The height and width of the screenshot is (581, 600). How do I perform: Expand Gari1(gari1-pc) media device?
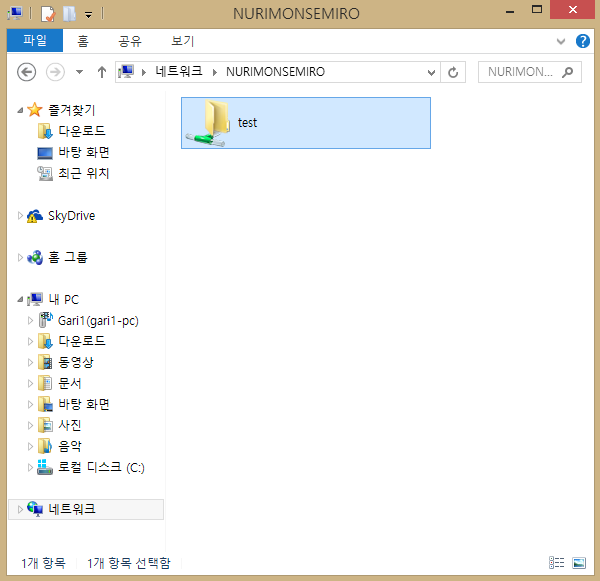pyautogui.click(x=30, y=320)
